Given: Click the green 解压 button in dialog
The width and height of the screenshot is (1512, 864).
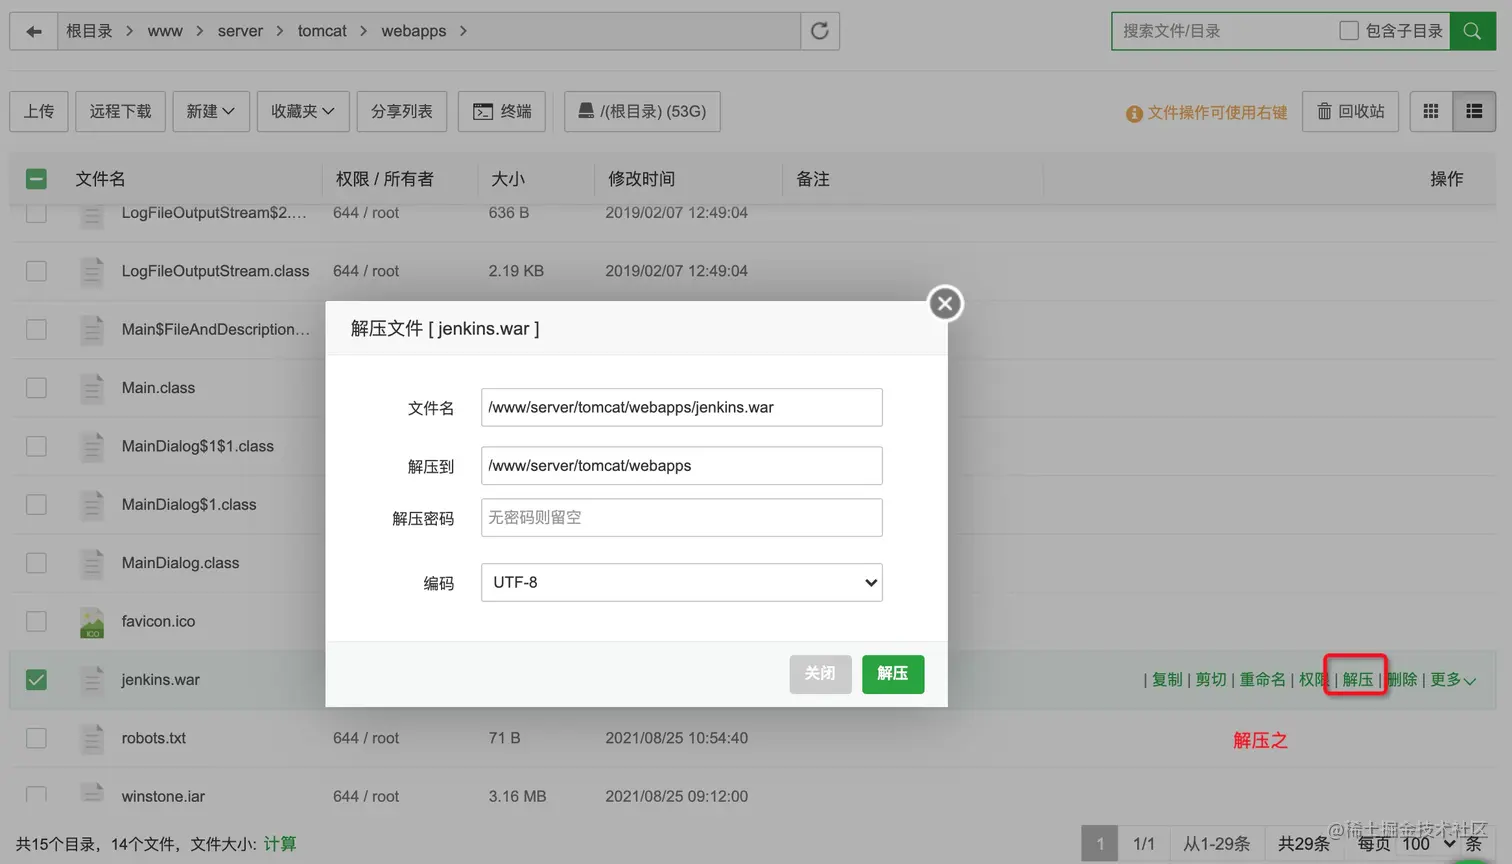Looking at the screenshot, I should [x=893, y=674].
